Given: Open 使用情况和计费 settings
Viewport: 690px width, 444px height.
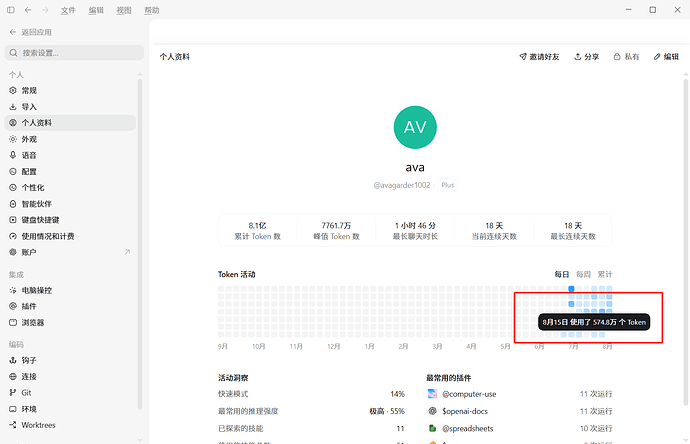Looking at the screenshot, I should 70,236.
